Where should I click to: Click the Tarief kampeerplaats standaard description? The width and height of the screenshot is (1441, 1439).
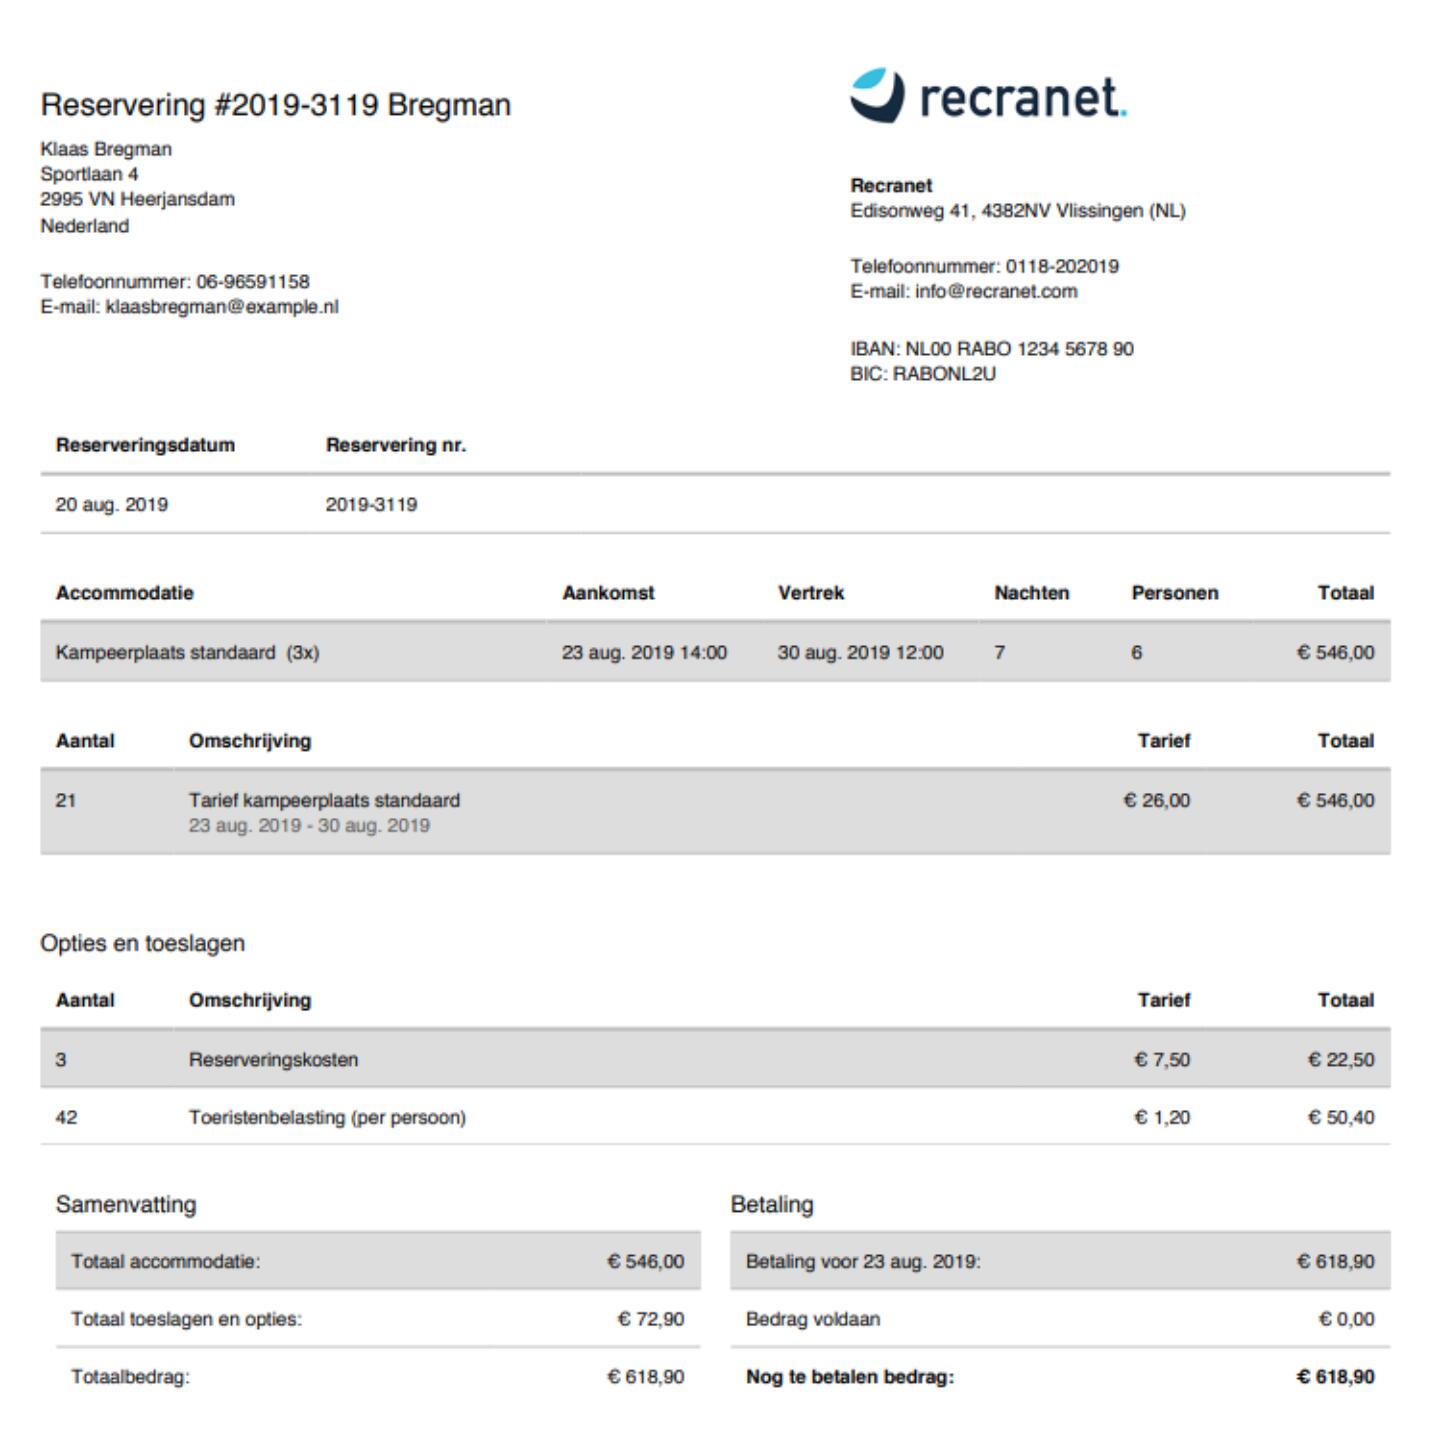(324, 801)
